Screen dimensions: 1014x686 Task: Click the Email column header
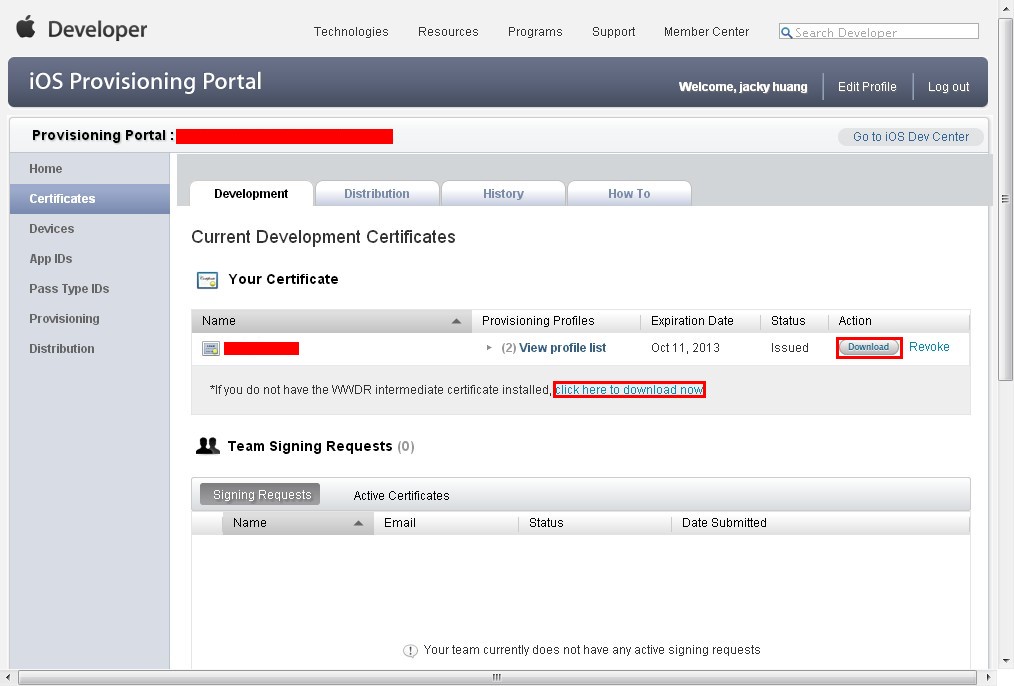tap(446, 523)
